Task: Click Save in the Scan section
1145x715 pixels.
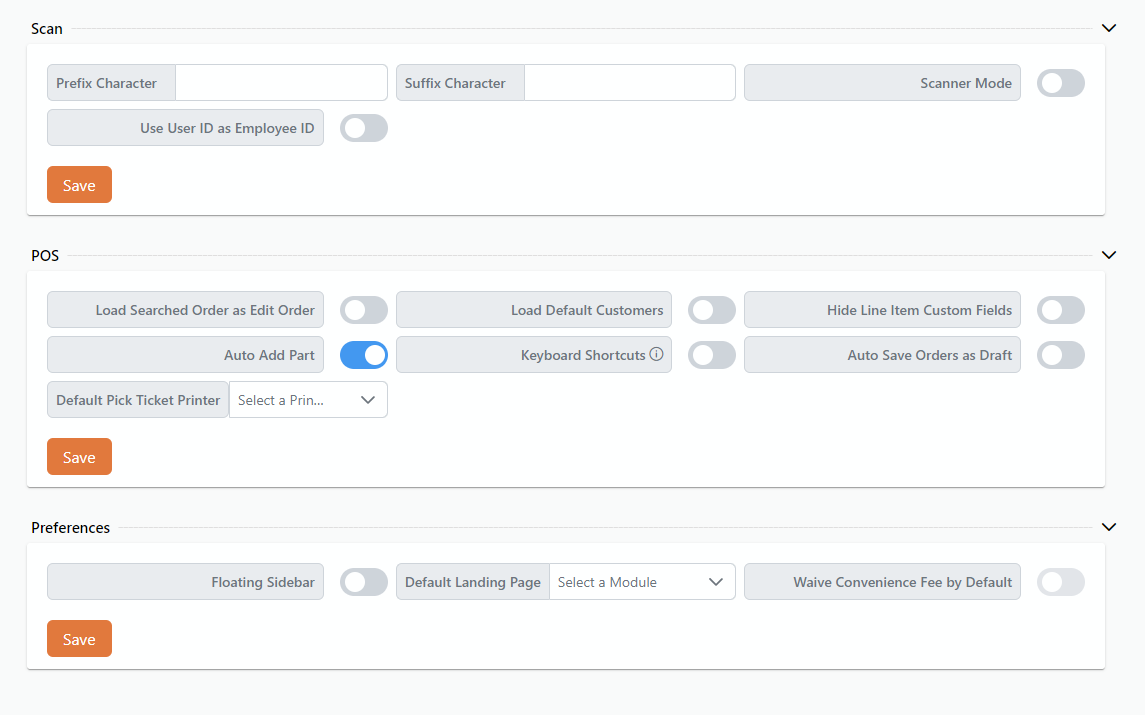Action: pos(79,185)
